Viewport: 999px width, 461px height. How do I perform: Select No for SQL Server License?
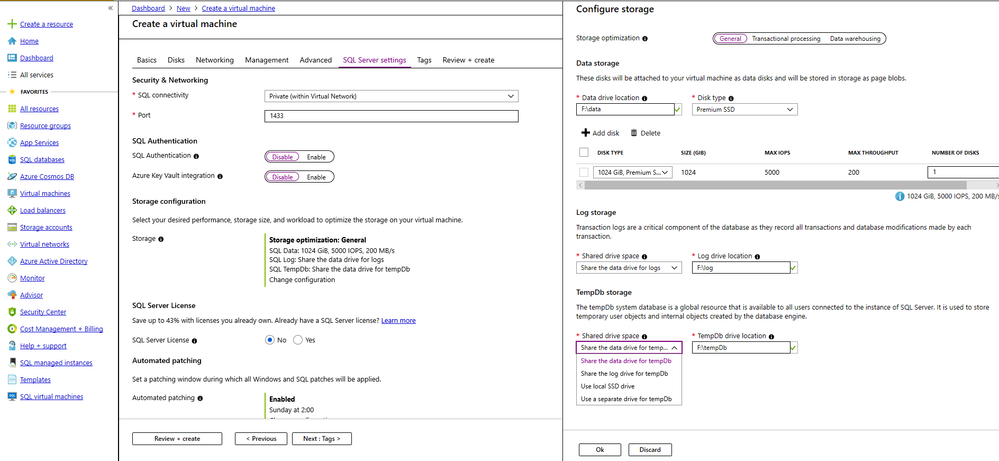tap(270, 340)
